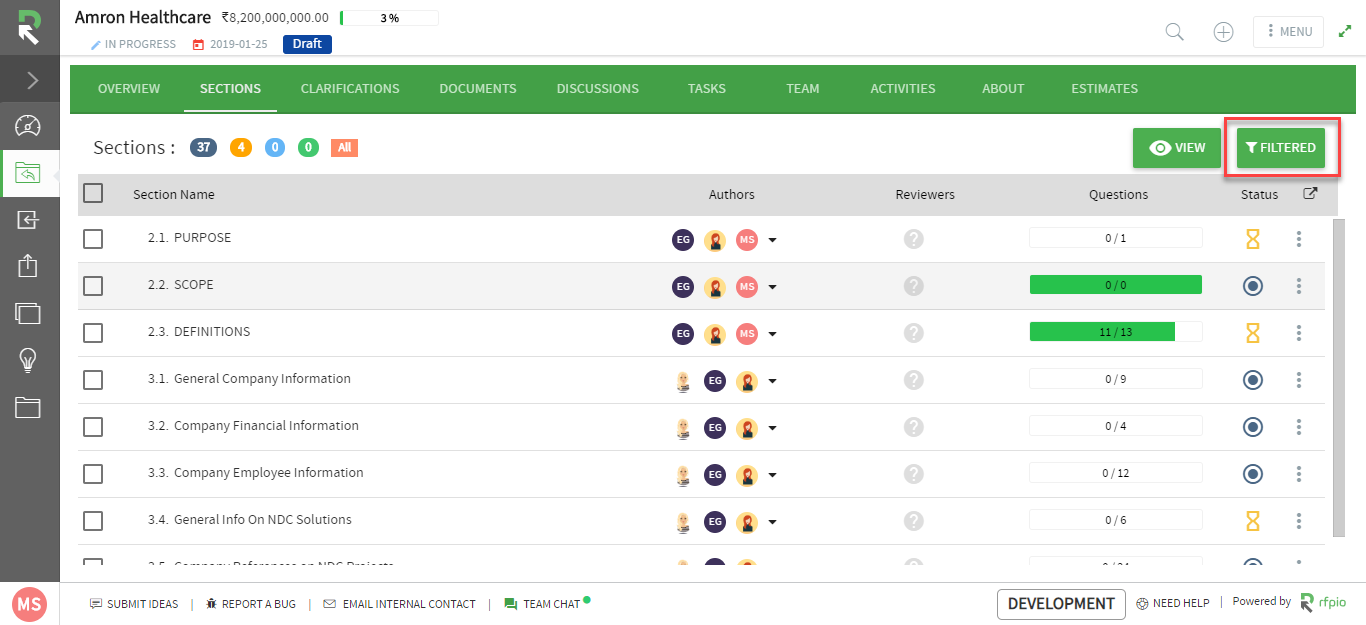Screen dimensions: 1366x625
Task: Go to the DISCUSSIONS tab
Action: tap(598, 89)
